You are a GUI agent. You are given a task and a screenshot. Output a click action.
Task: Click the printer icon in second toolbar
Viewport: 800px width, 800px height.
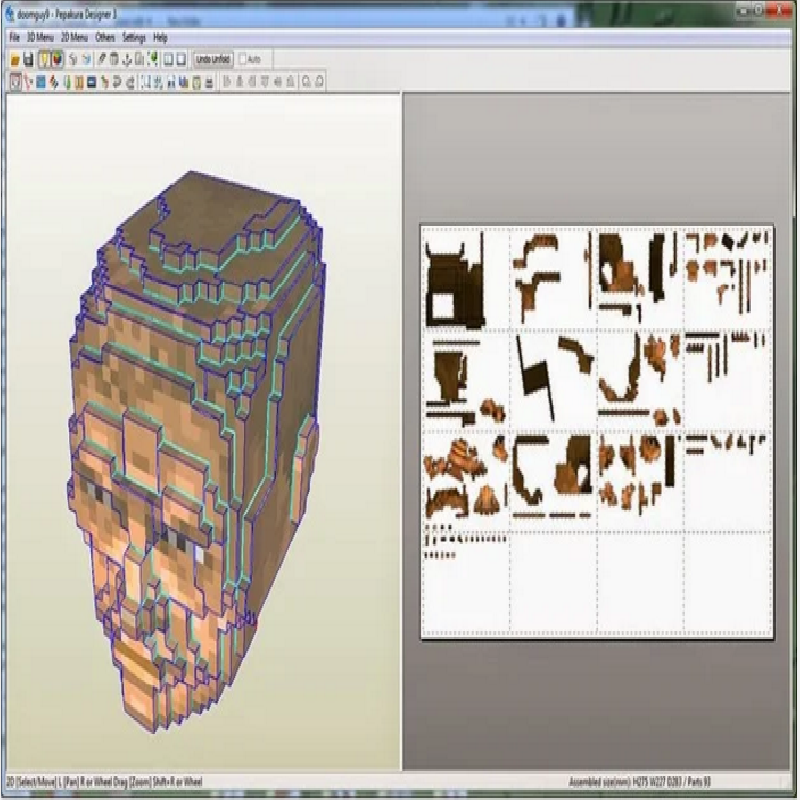tap(209, 82)
